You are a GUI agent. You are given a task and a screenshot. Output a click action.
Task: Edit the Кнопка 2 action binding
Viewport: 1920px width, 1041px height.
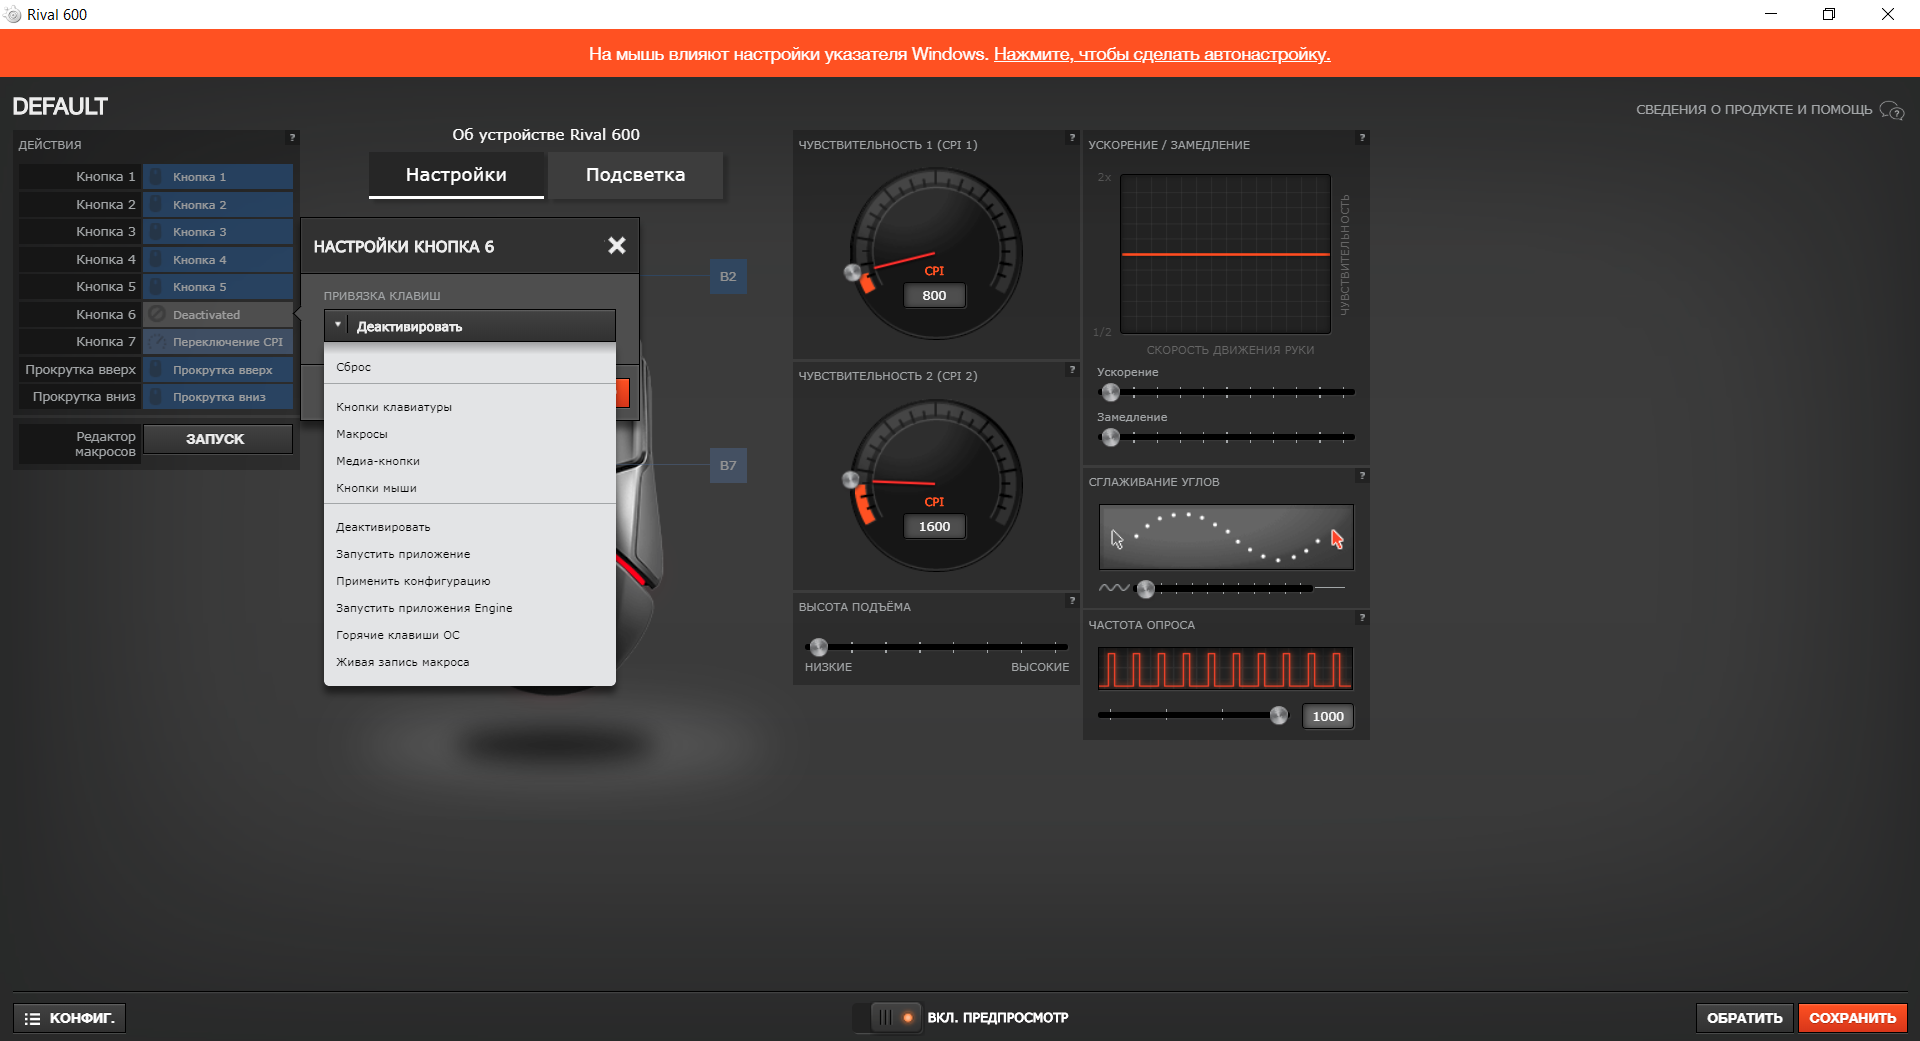coord(218,204)
